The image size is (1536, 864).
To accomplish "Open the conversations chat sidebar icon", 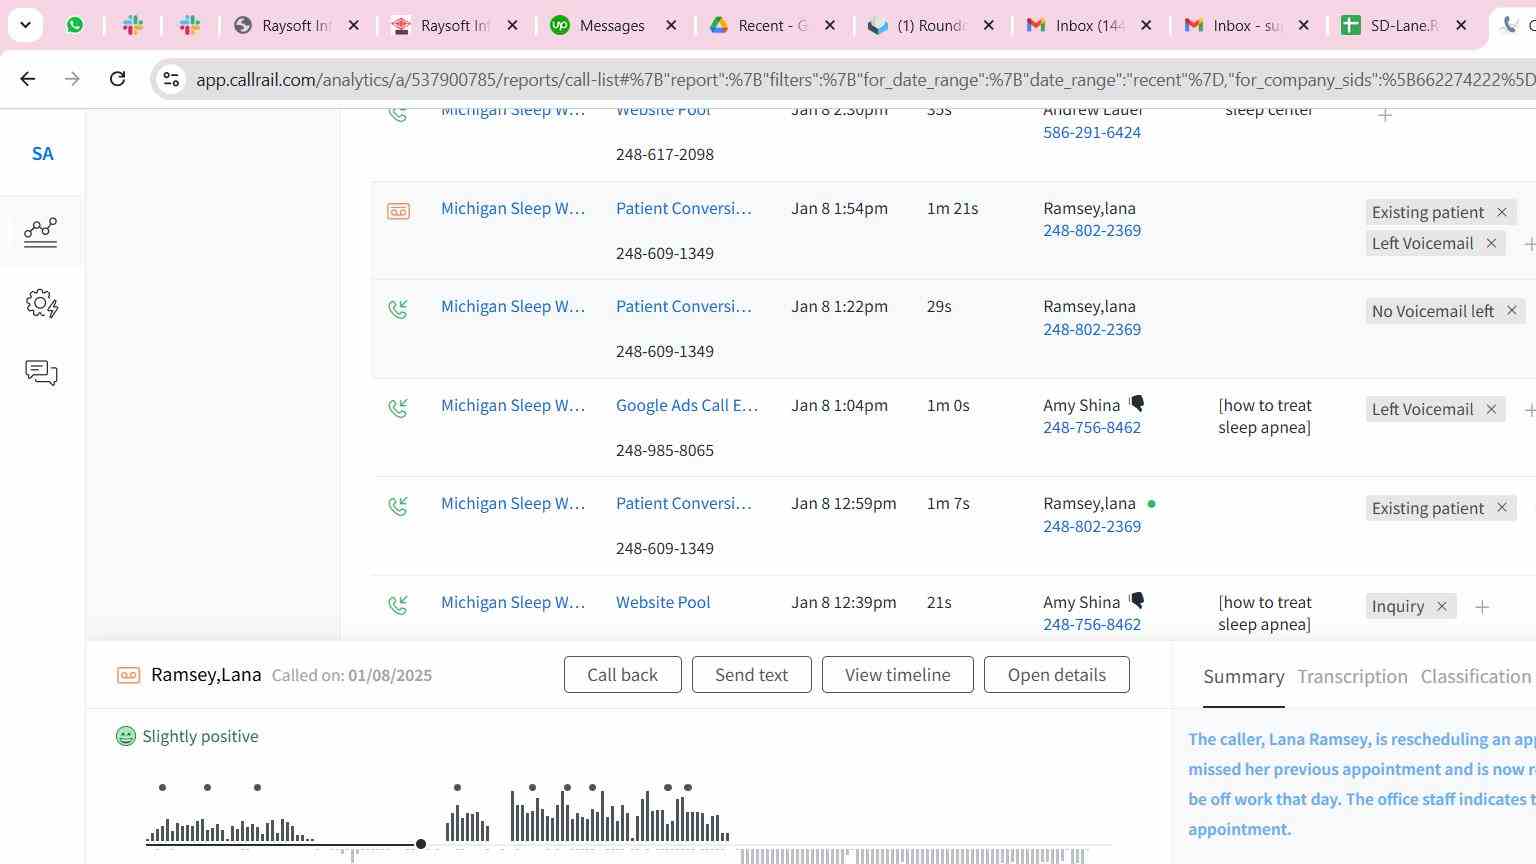I will [x=41, y=373].
